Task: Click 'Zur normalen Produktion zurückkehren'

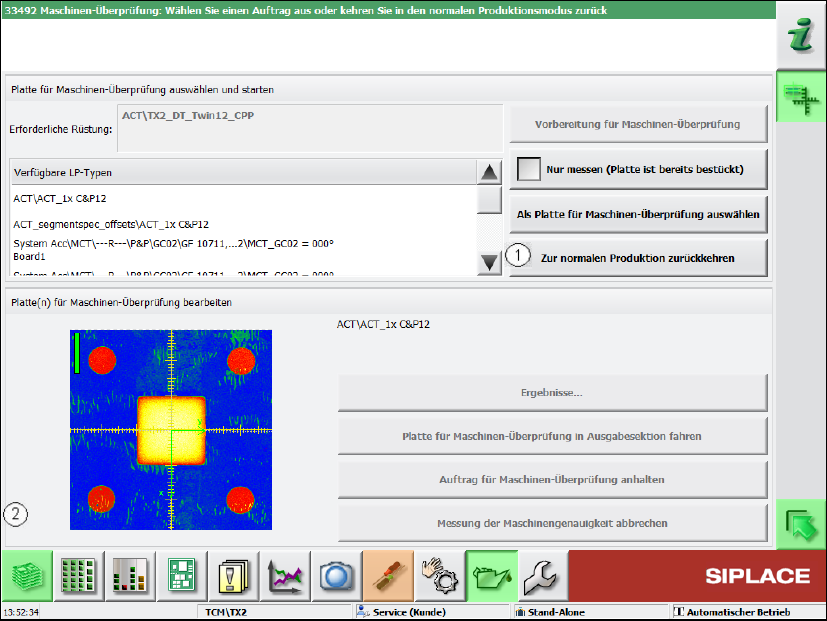Action: 638,258
